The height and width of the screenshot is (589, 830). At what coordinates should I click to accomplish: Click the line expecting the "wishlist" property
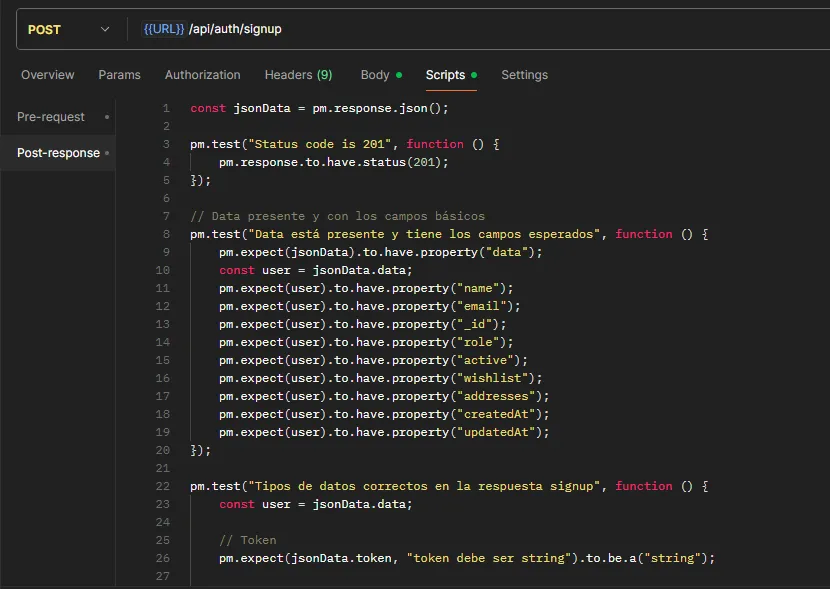[x=380, y=378]
